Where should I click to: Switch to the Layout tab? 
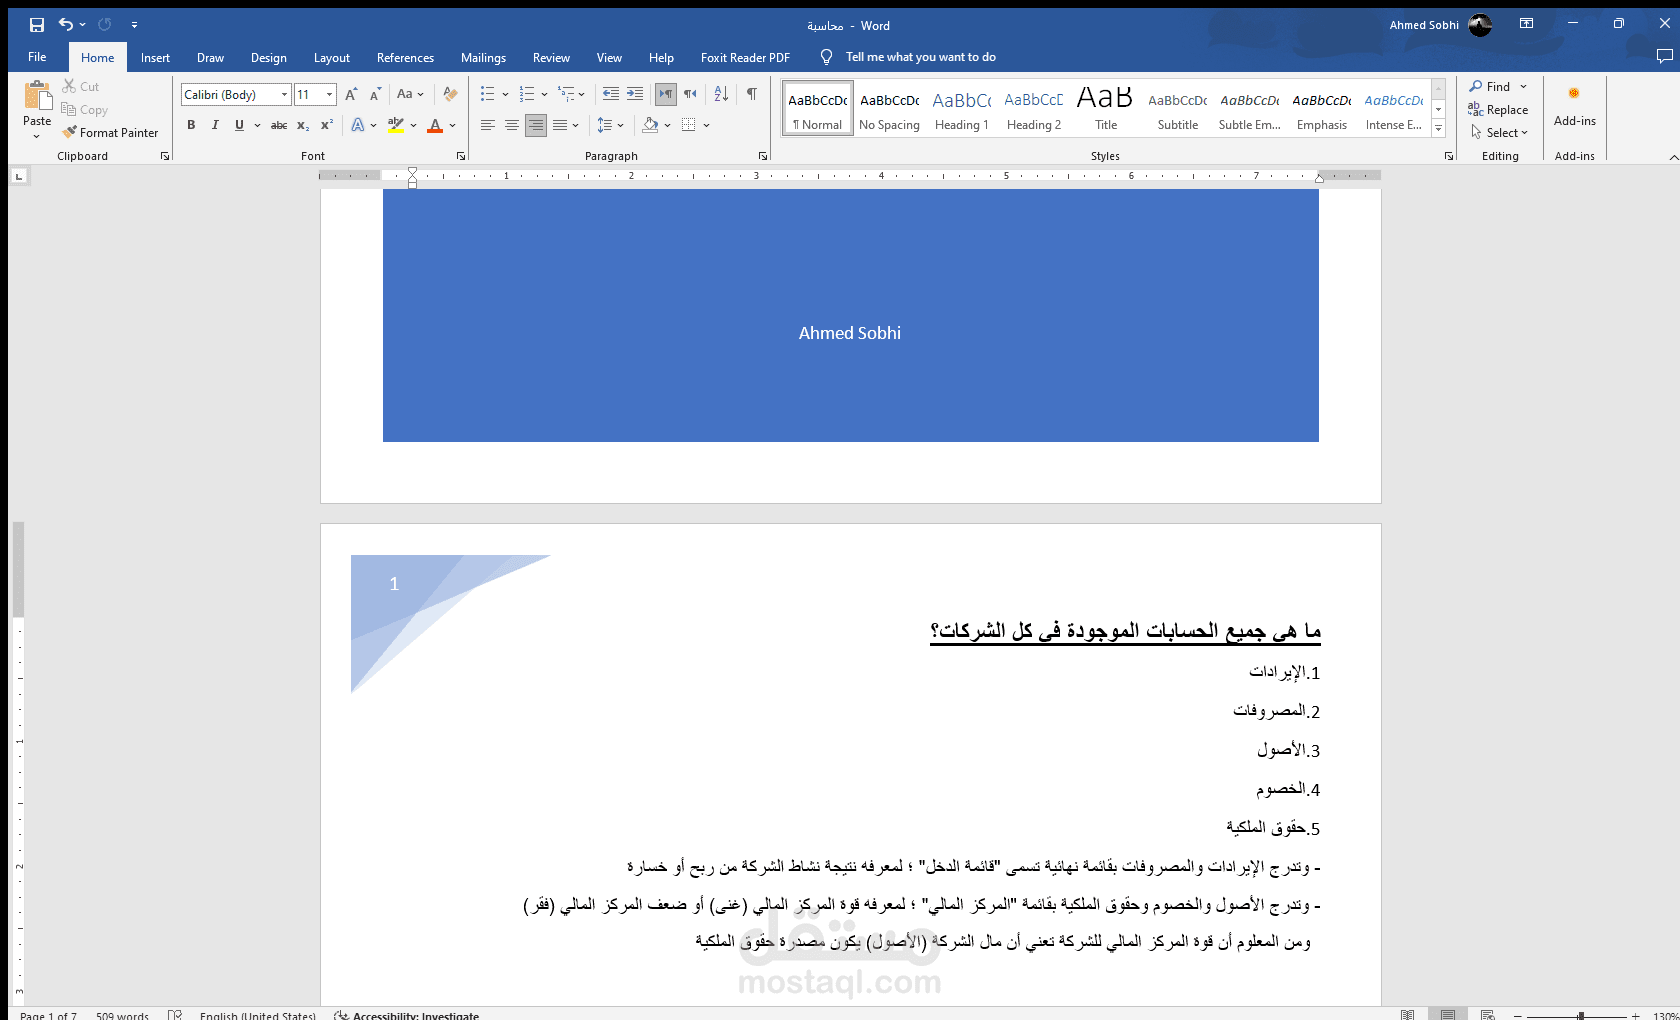pos(331,58)
